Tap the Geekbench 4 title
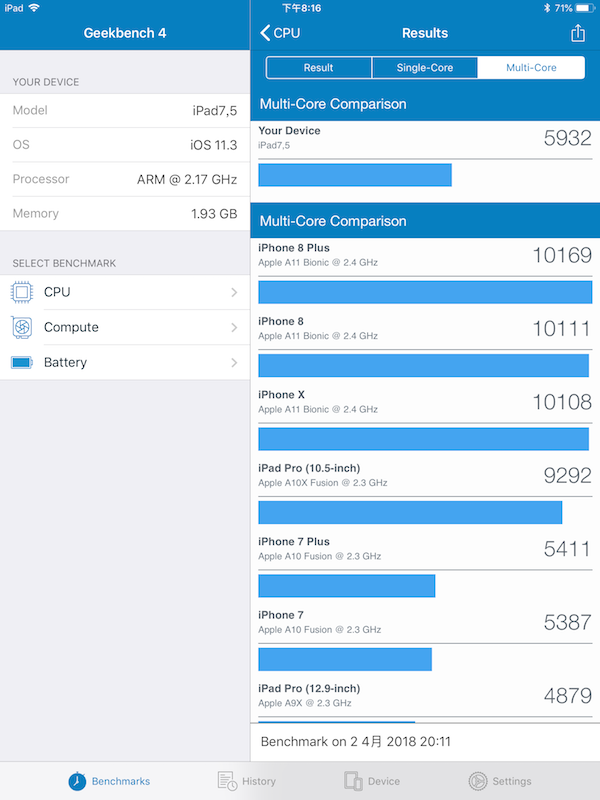This screenshot has width=600, height=800. 125,33
